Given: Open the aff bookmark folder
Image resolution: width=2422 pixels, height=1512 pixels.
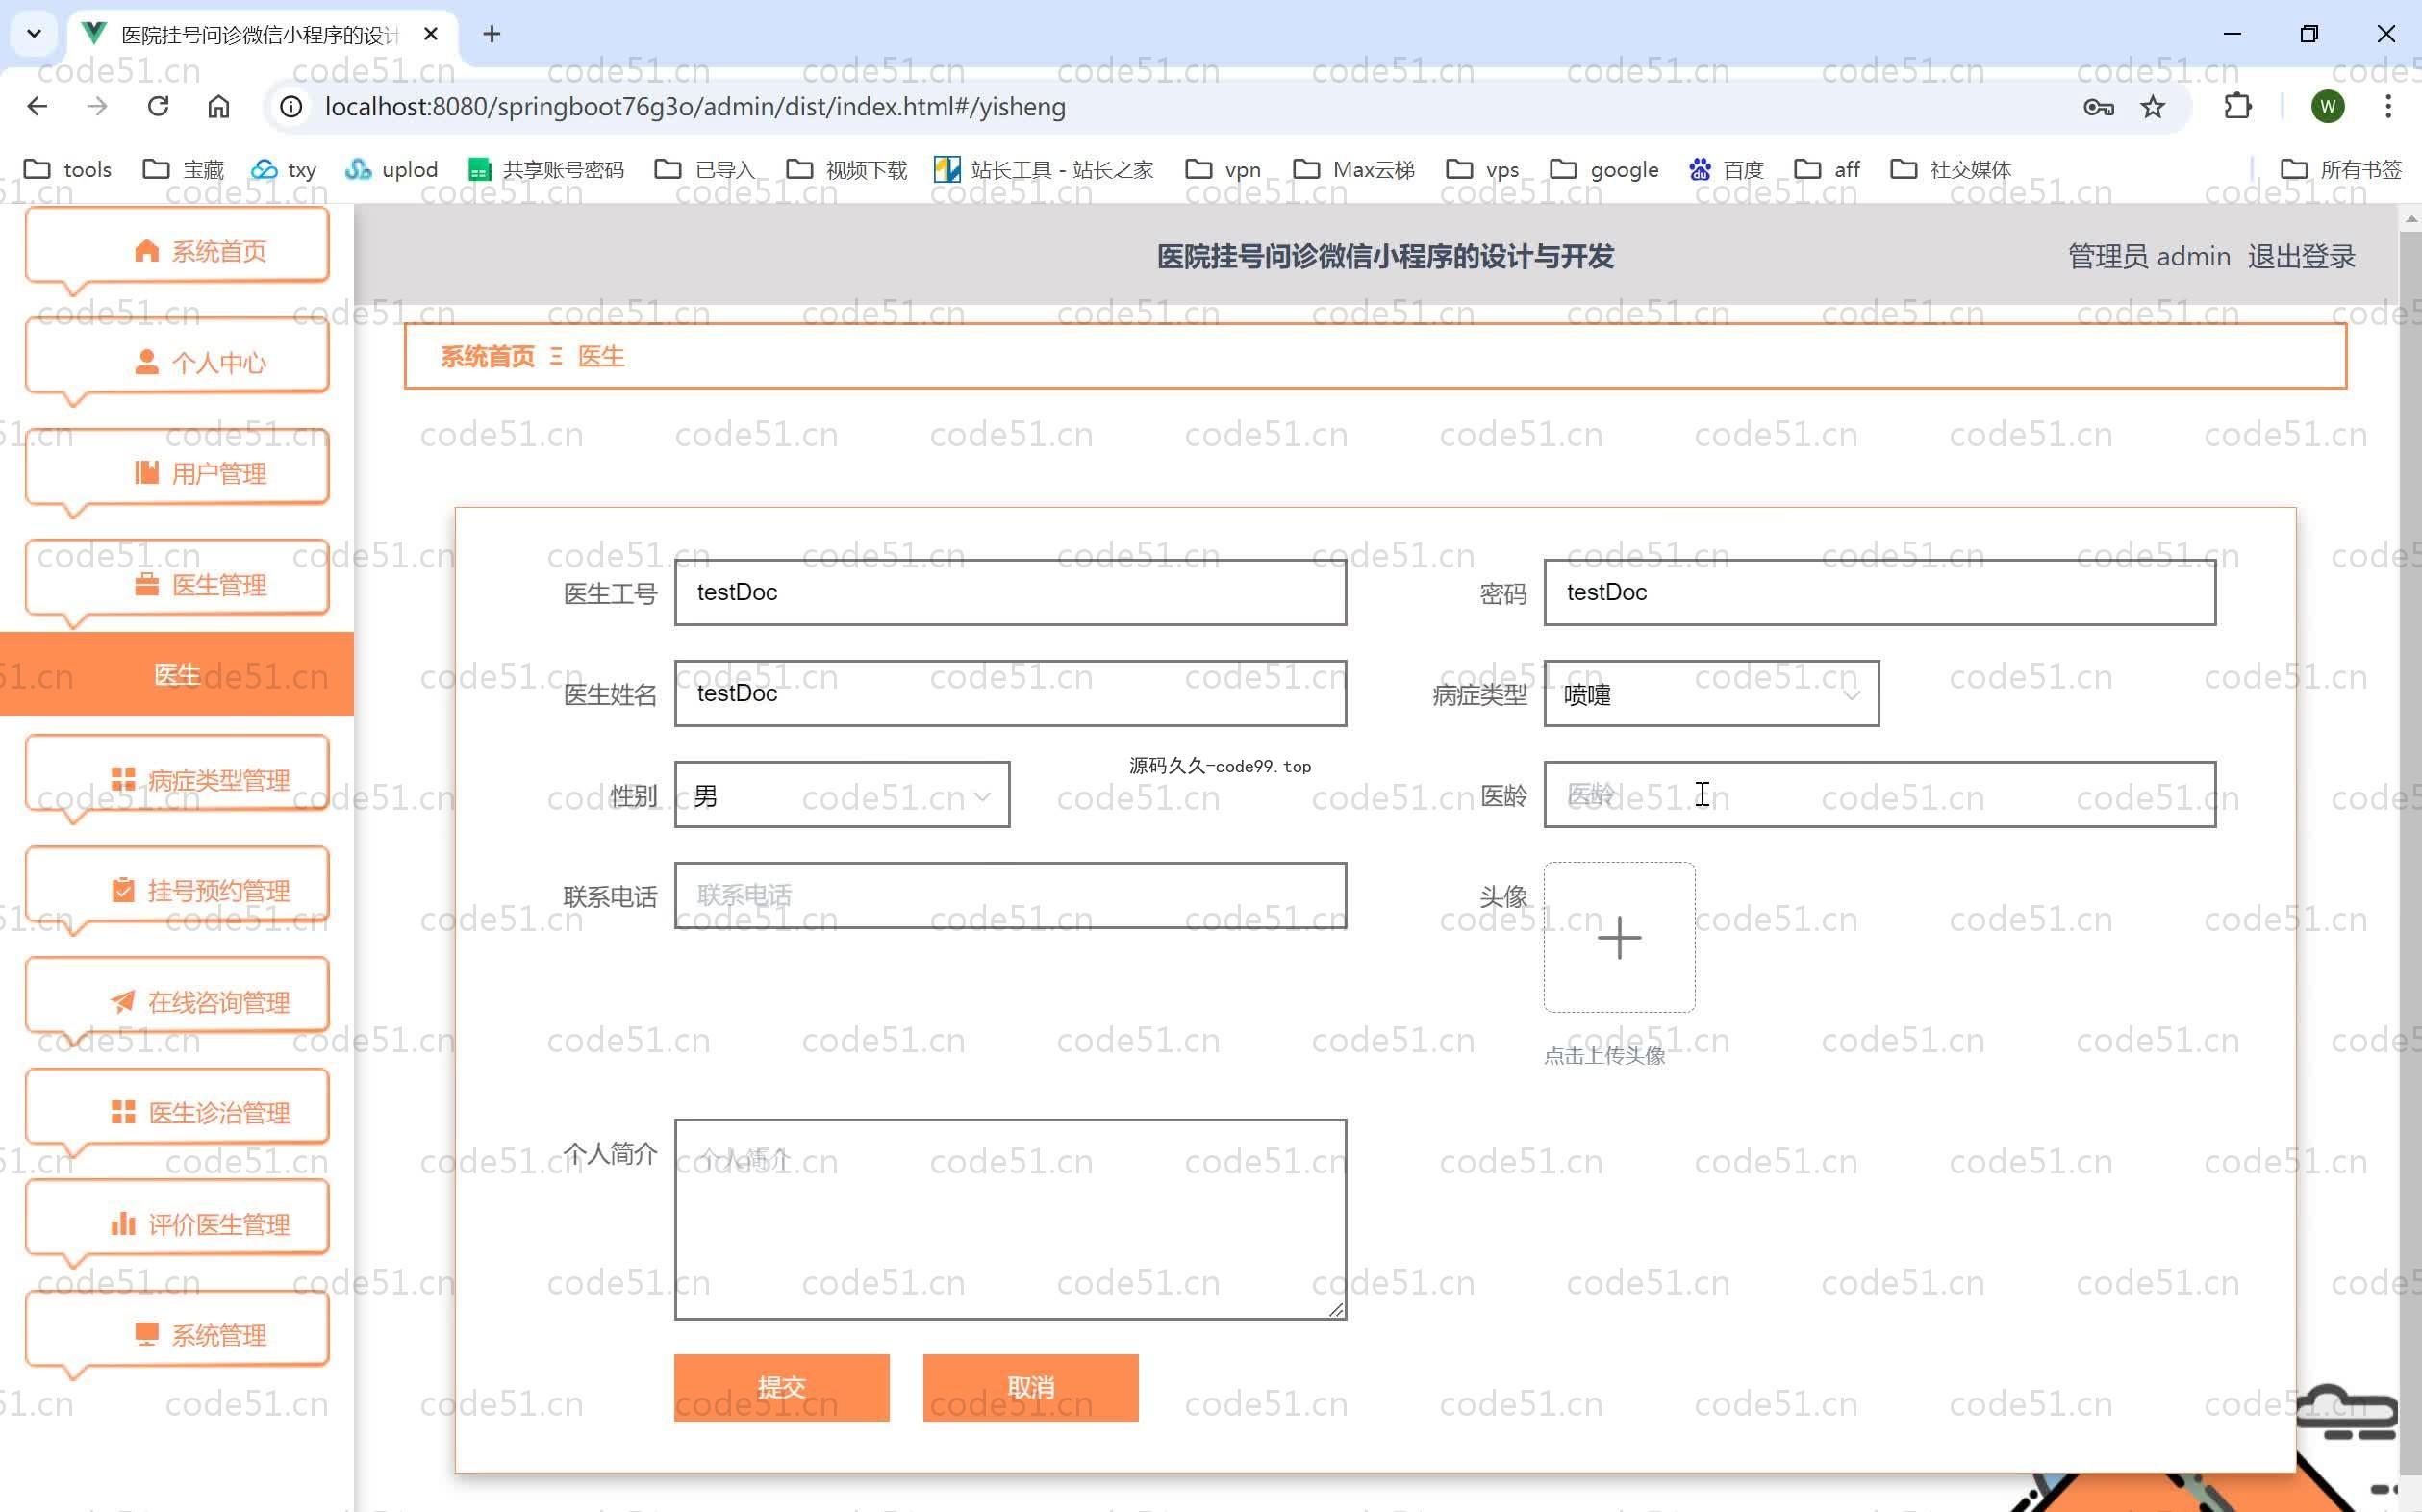Looking at the screenshot, I should pyautogui.click(x=1827, y=169).
